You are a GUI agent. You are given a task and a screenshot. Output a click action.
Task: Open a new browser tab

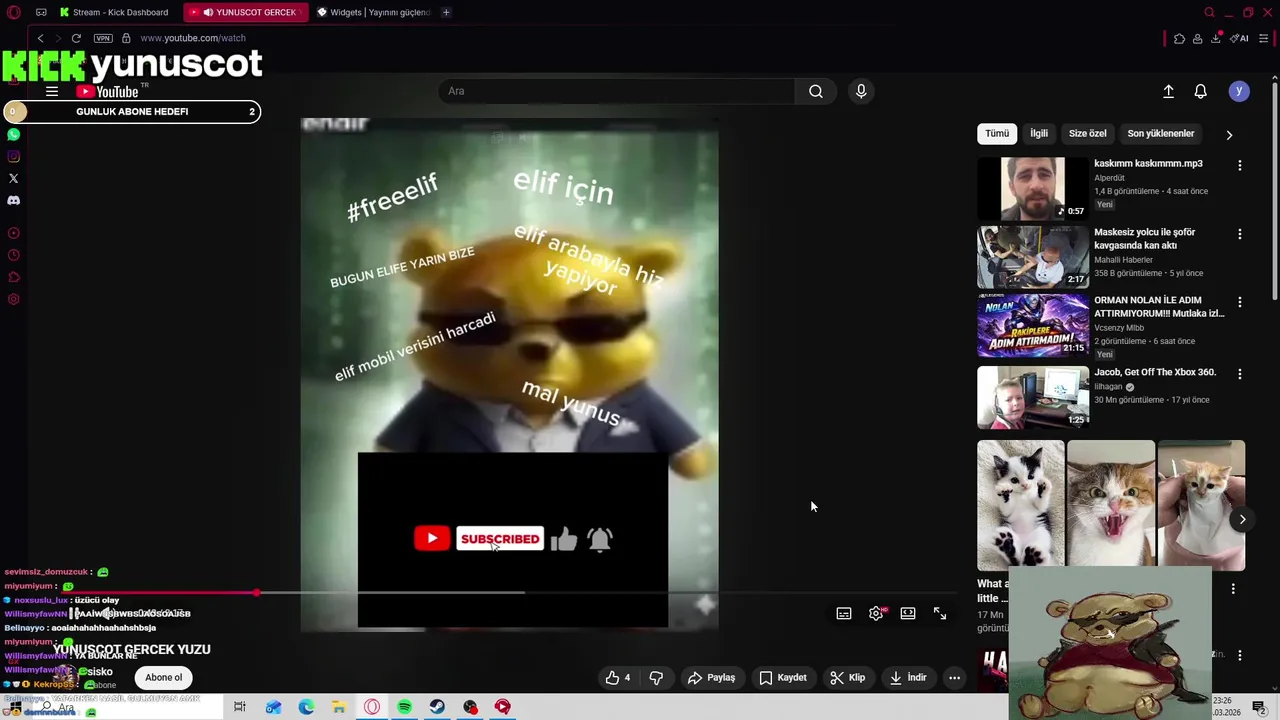[446, 12]
